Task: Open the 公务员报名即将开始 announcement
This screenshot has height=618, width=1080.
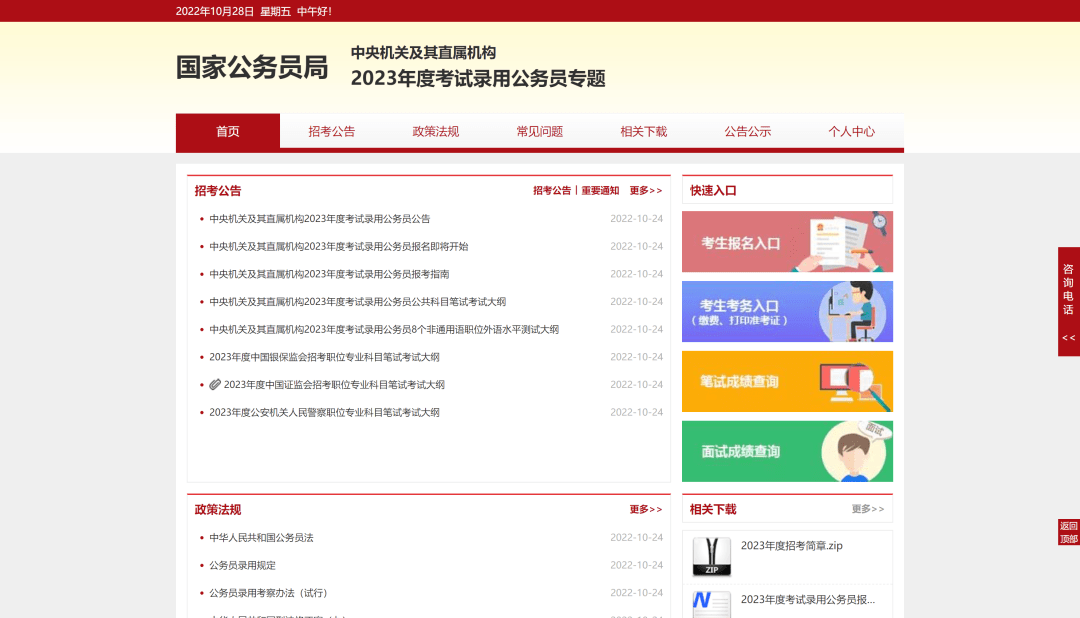Action: click(339, 246)
